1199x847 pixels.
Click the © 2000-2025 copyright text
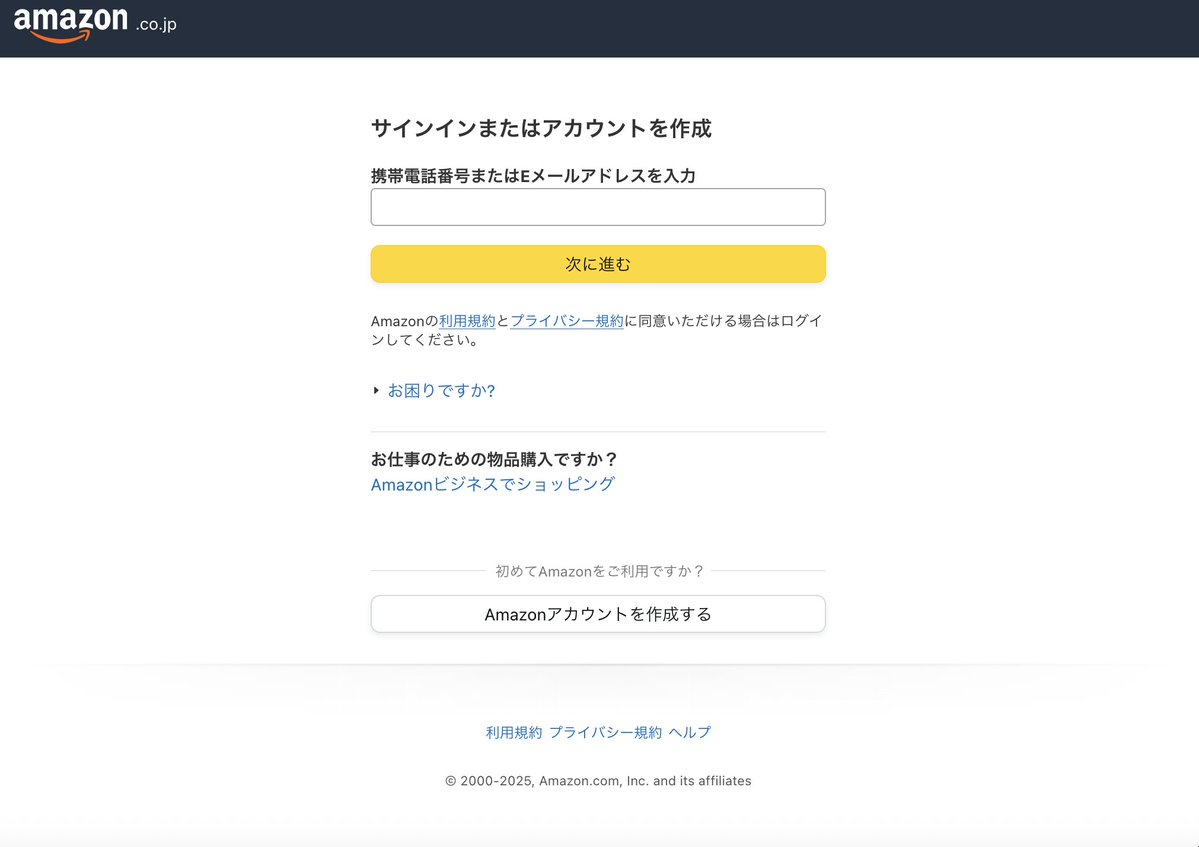598,781
